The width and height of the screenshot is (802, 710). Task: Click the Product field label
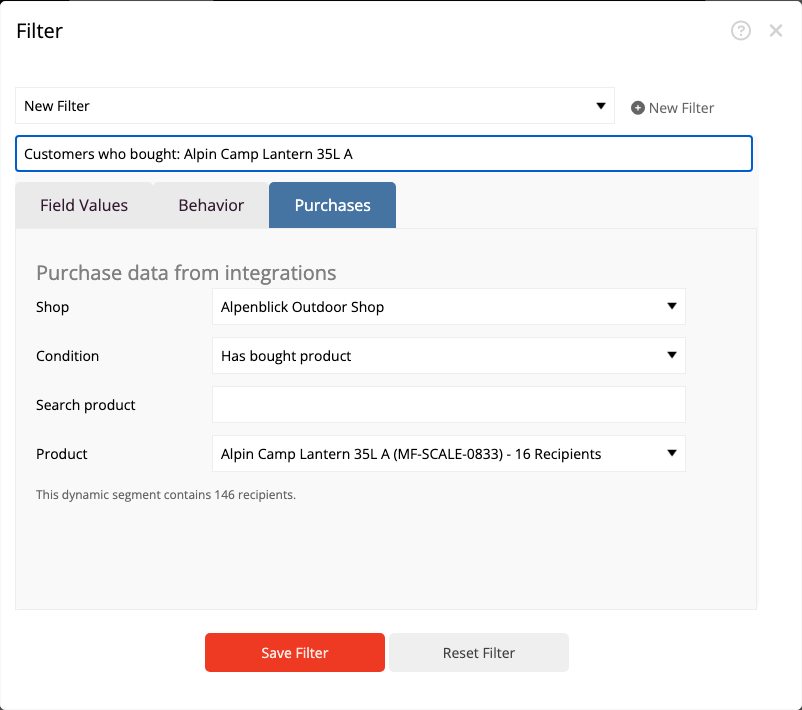click(x=61, y=454)
